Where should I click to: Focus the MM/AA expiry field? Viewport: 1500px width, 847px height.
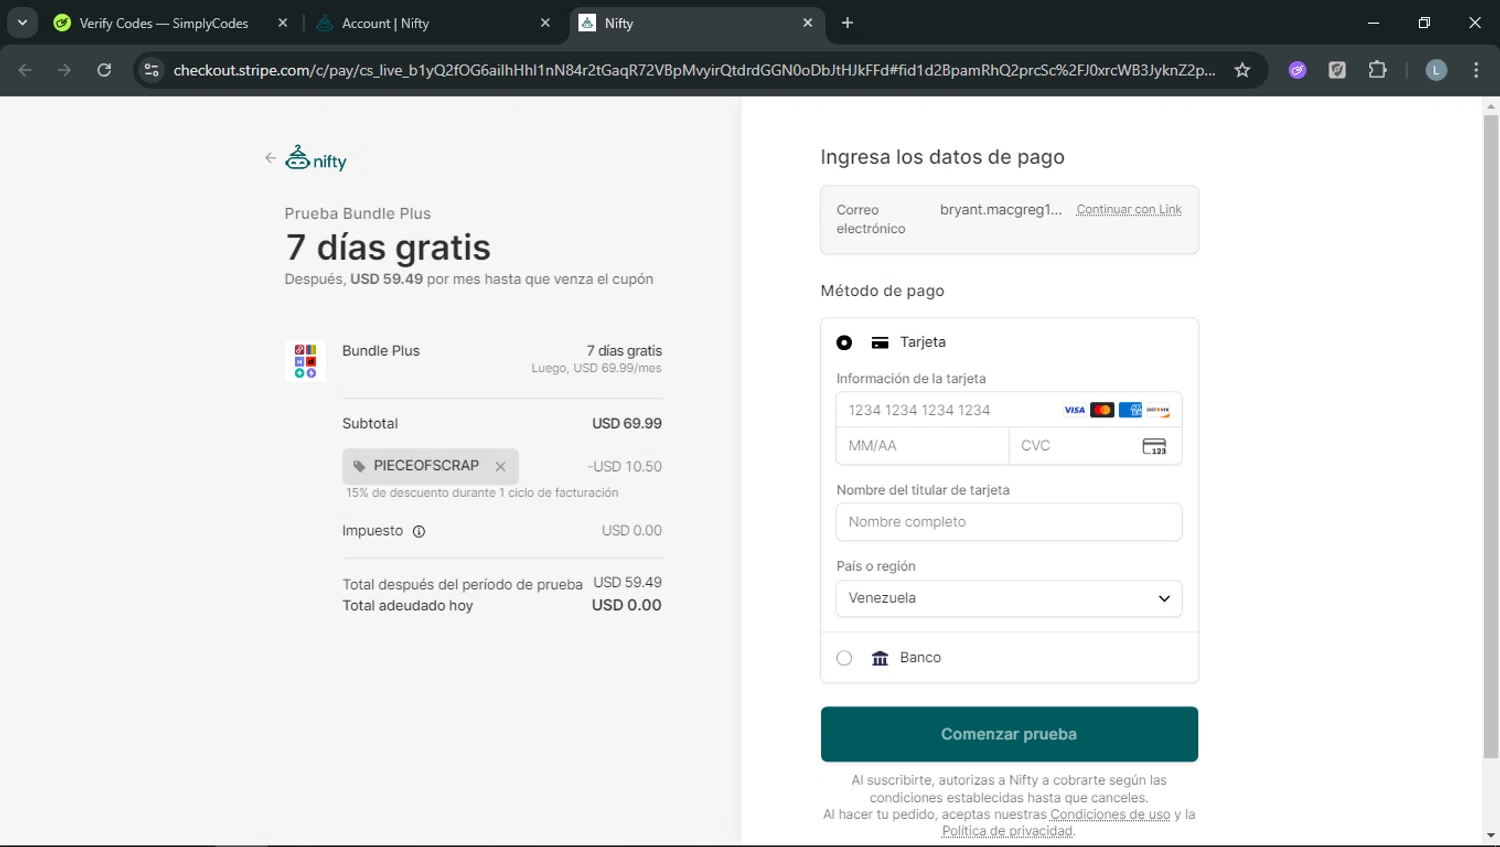click(922, 446)
